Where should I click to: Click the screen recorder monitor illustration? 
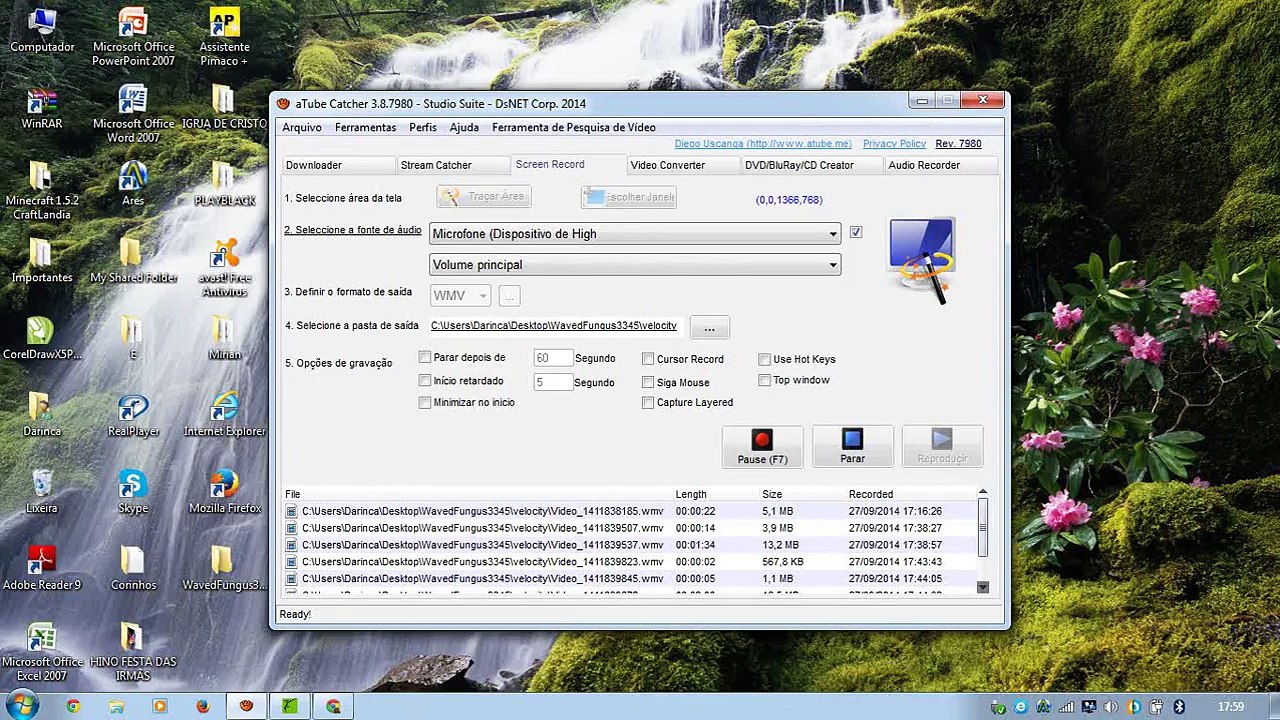(x=921, y=259)
